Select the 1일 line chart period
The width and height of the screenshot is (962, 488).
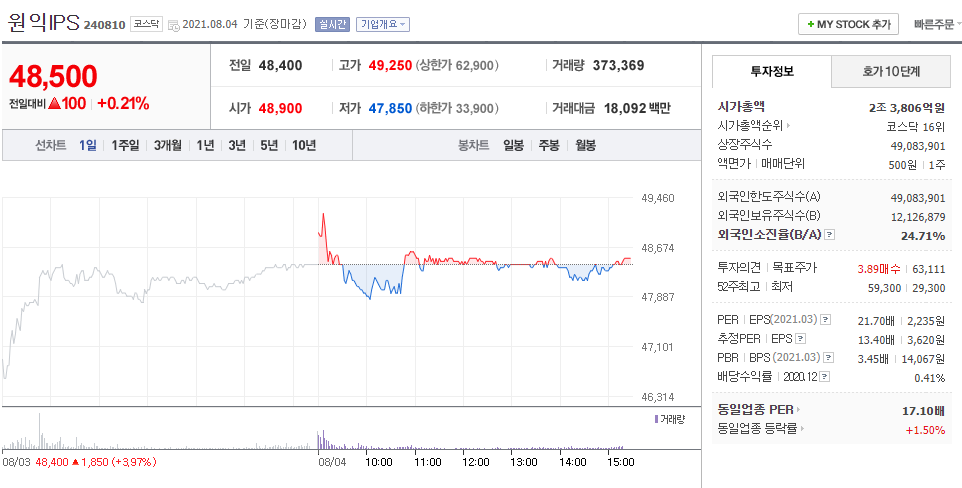[x=88, y=145]
